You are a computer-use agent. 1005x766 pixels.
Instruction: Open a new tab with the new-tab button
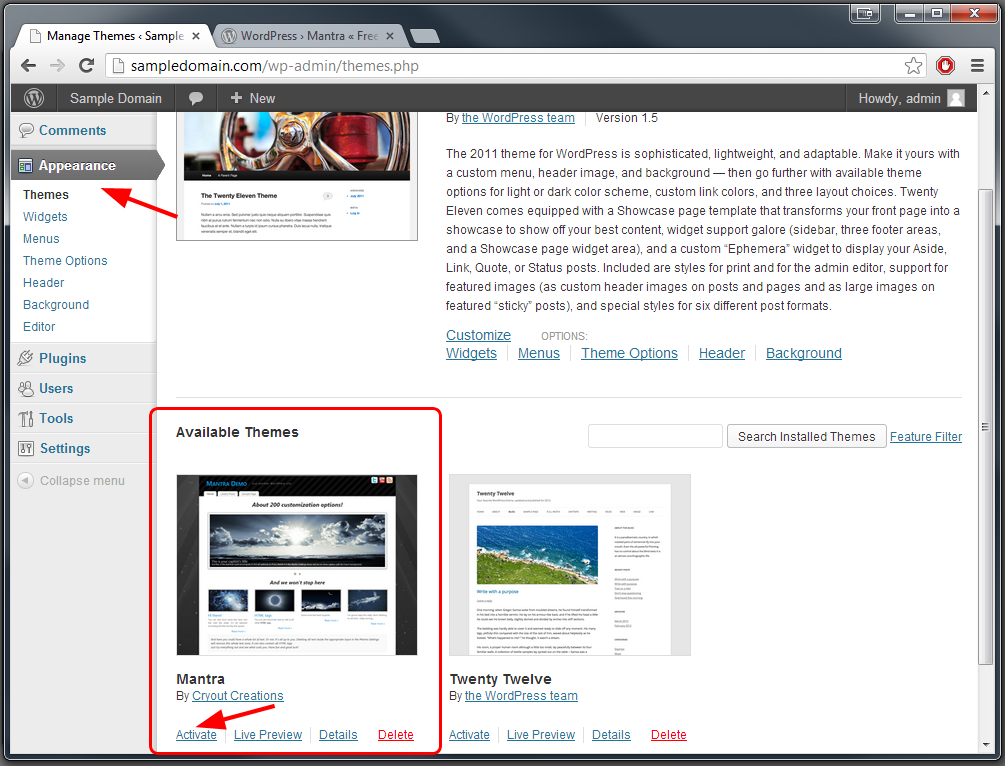pos(424,36)
